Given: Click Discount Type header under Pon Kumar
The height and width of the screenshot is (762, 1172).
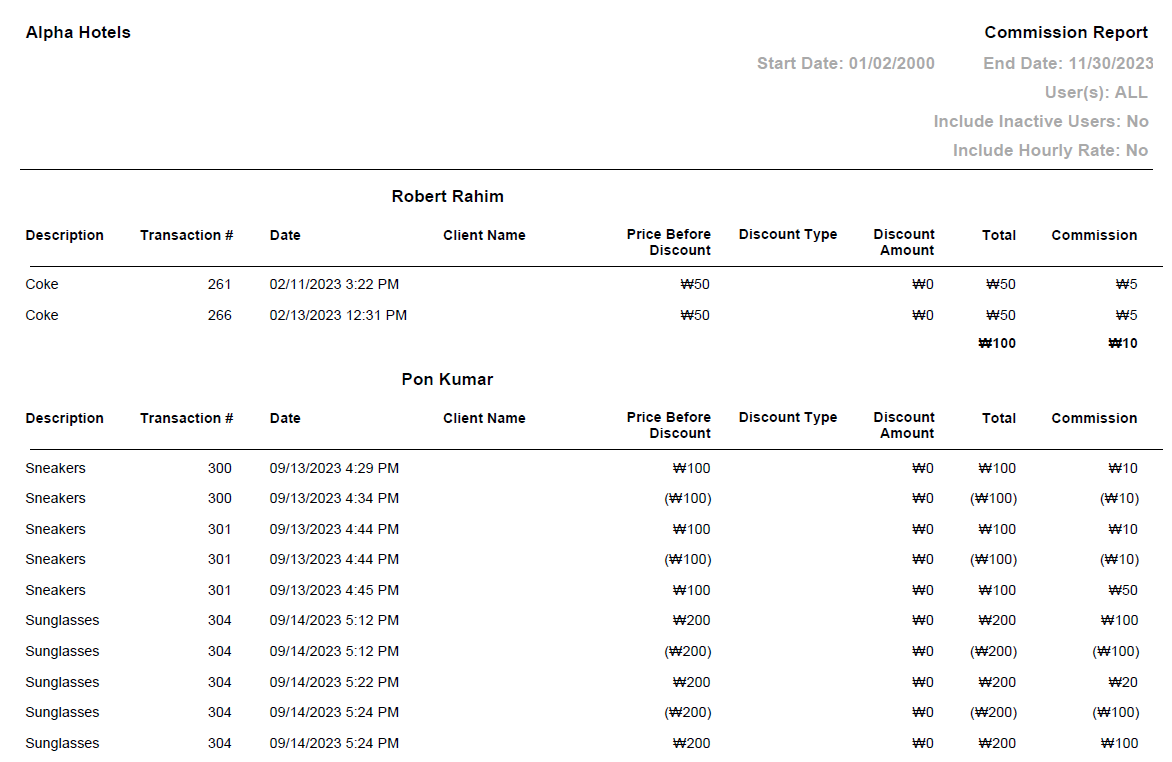Looking at the screenshot, I should (788, 417).
